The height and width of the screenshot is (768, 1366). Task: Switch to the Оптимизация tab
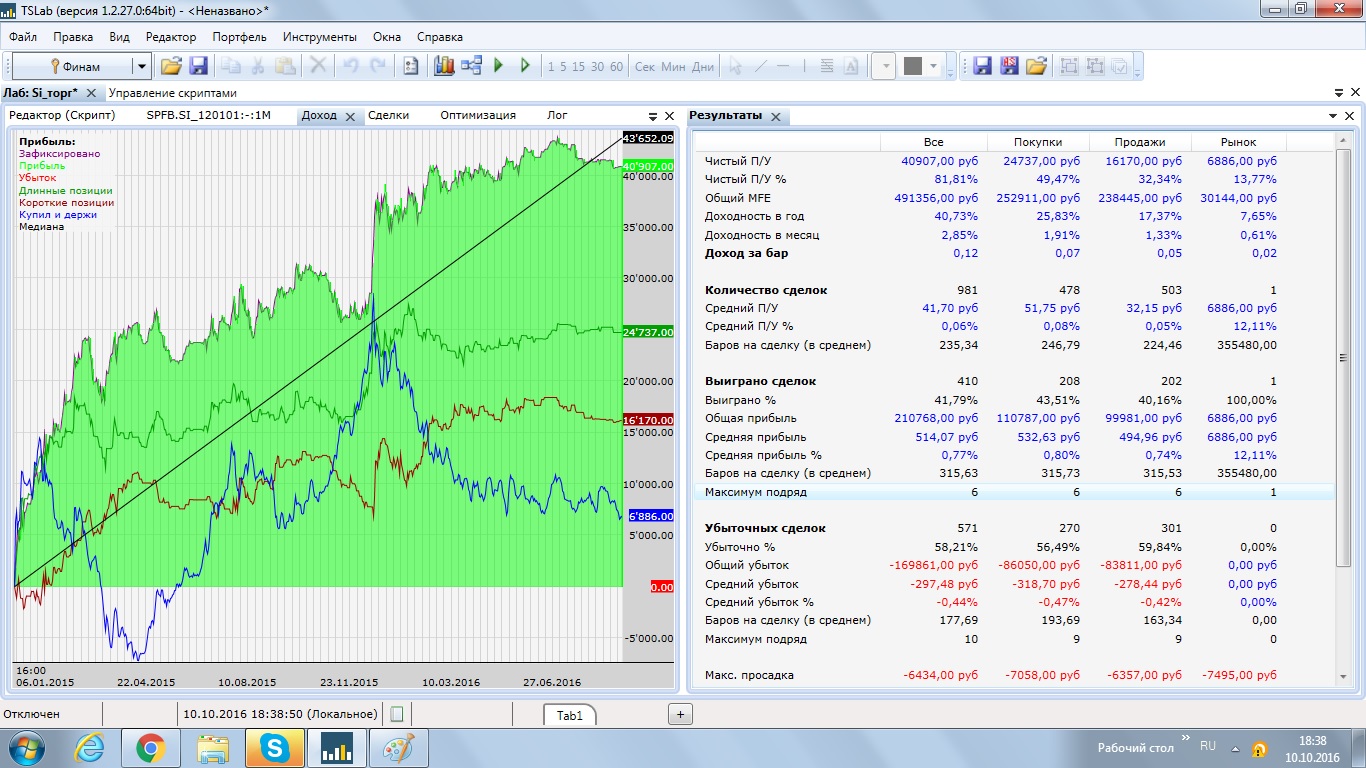click(477, 115)
